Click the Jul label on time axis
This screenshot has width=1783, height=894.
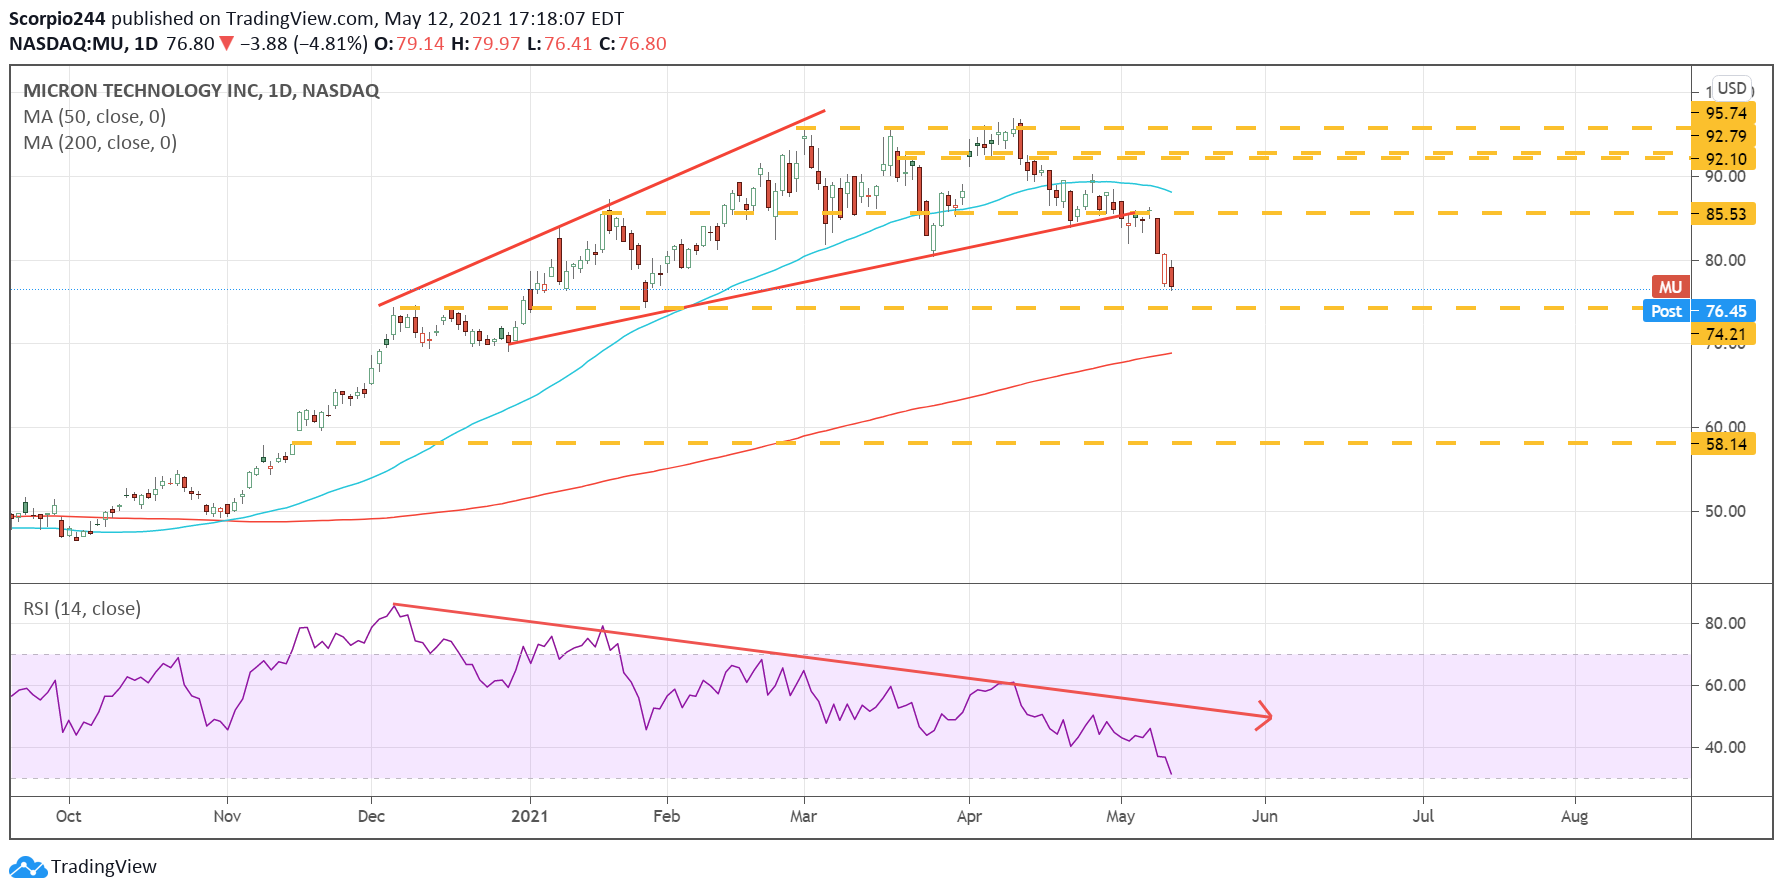pos(1423,816)
